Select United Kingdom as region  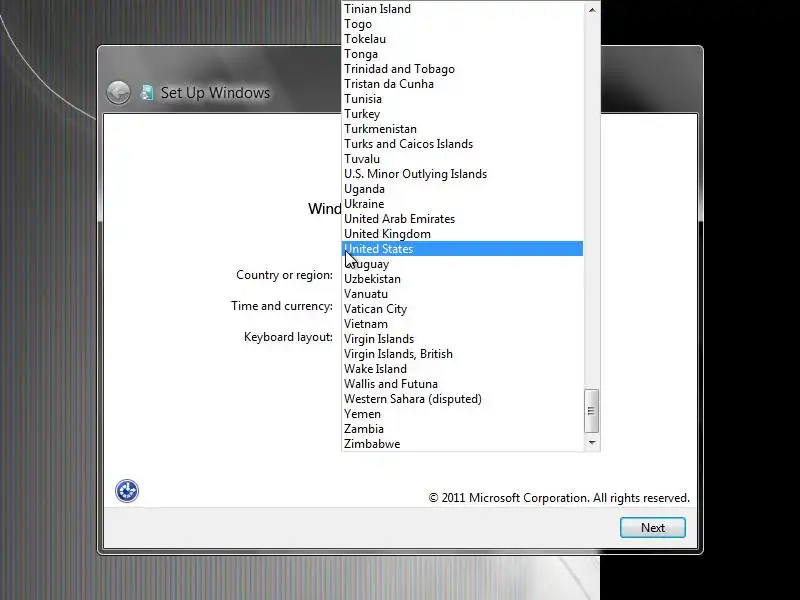[462, 234]
